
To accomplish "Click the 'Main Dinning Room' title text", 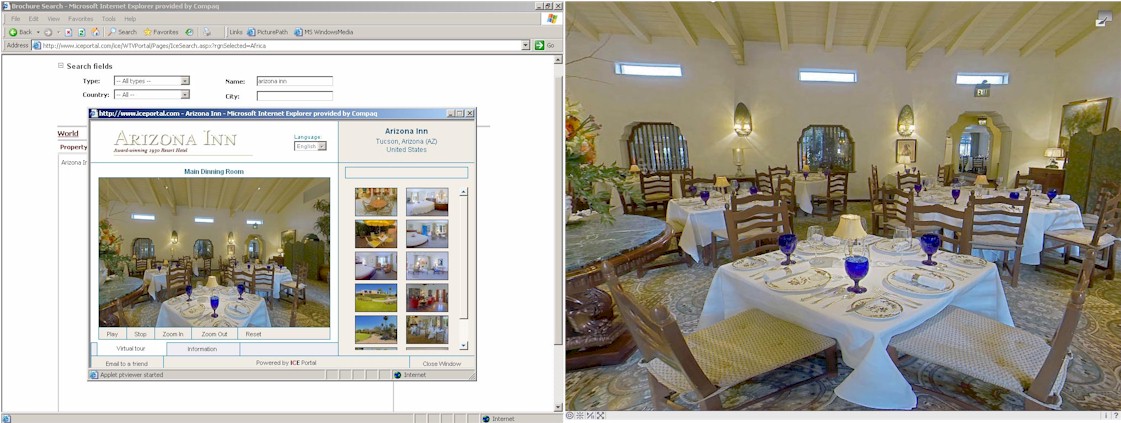I will pos(214,171).
